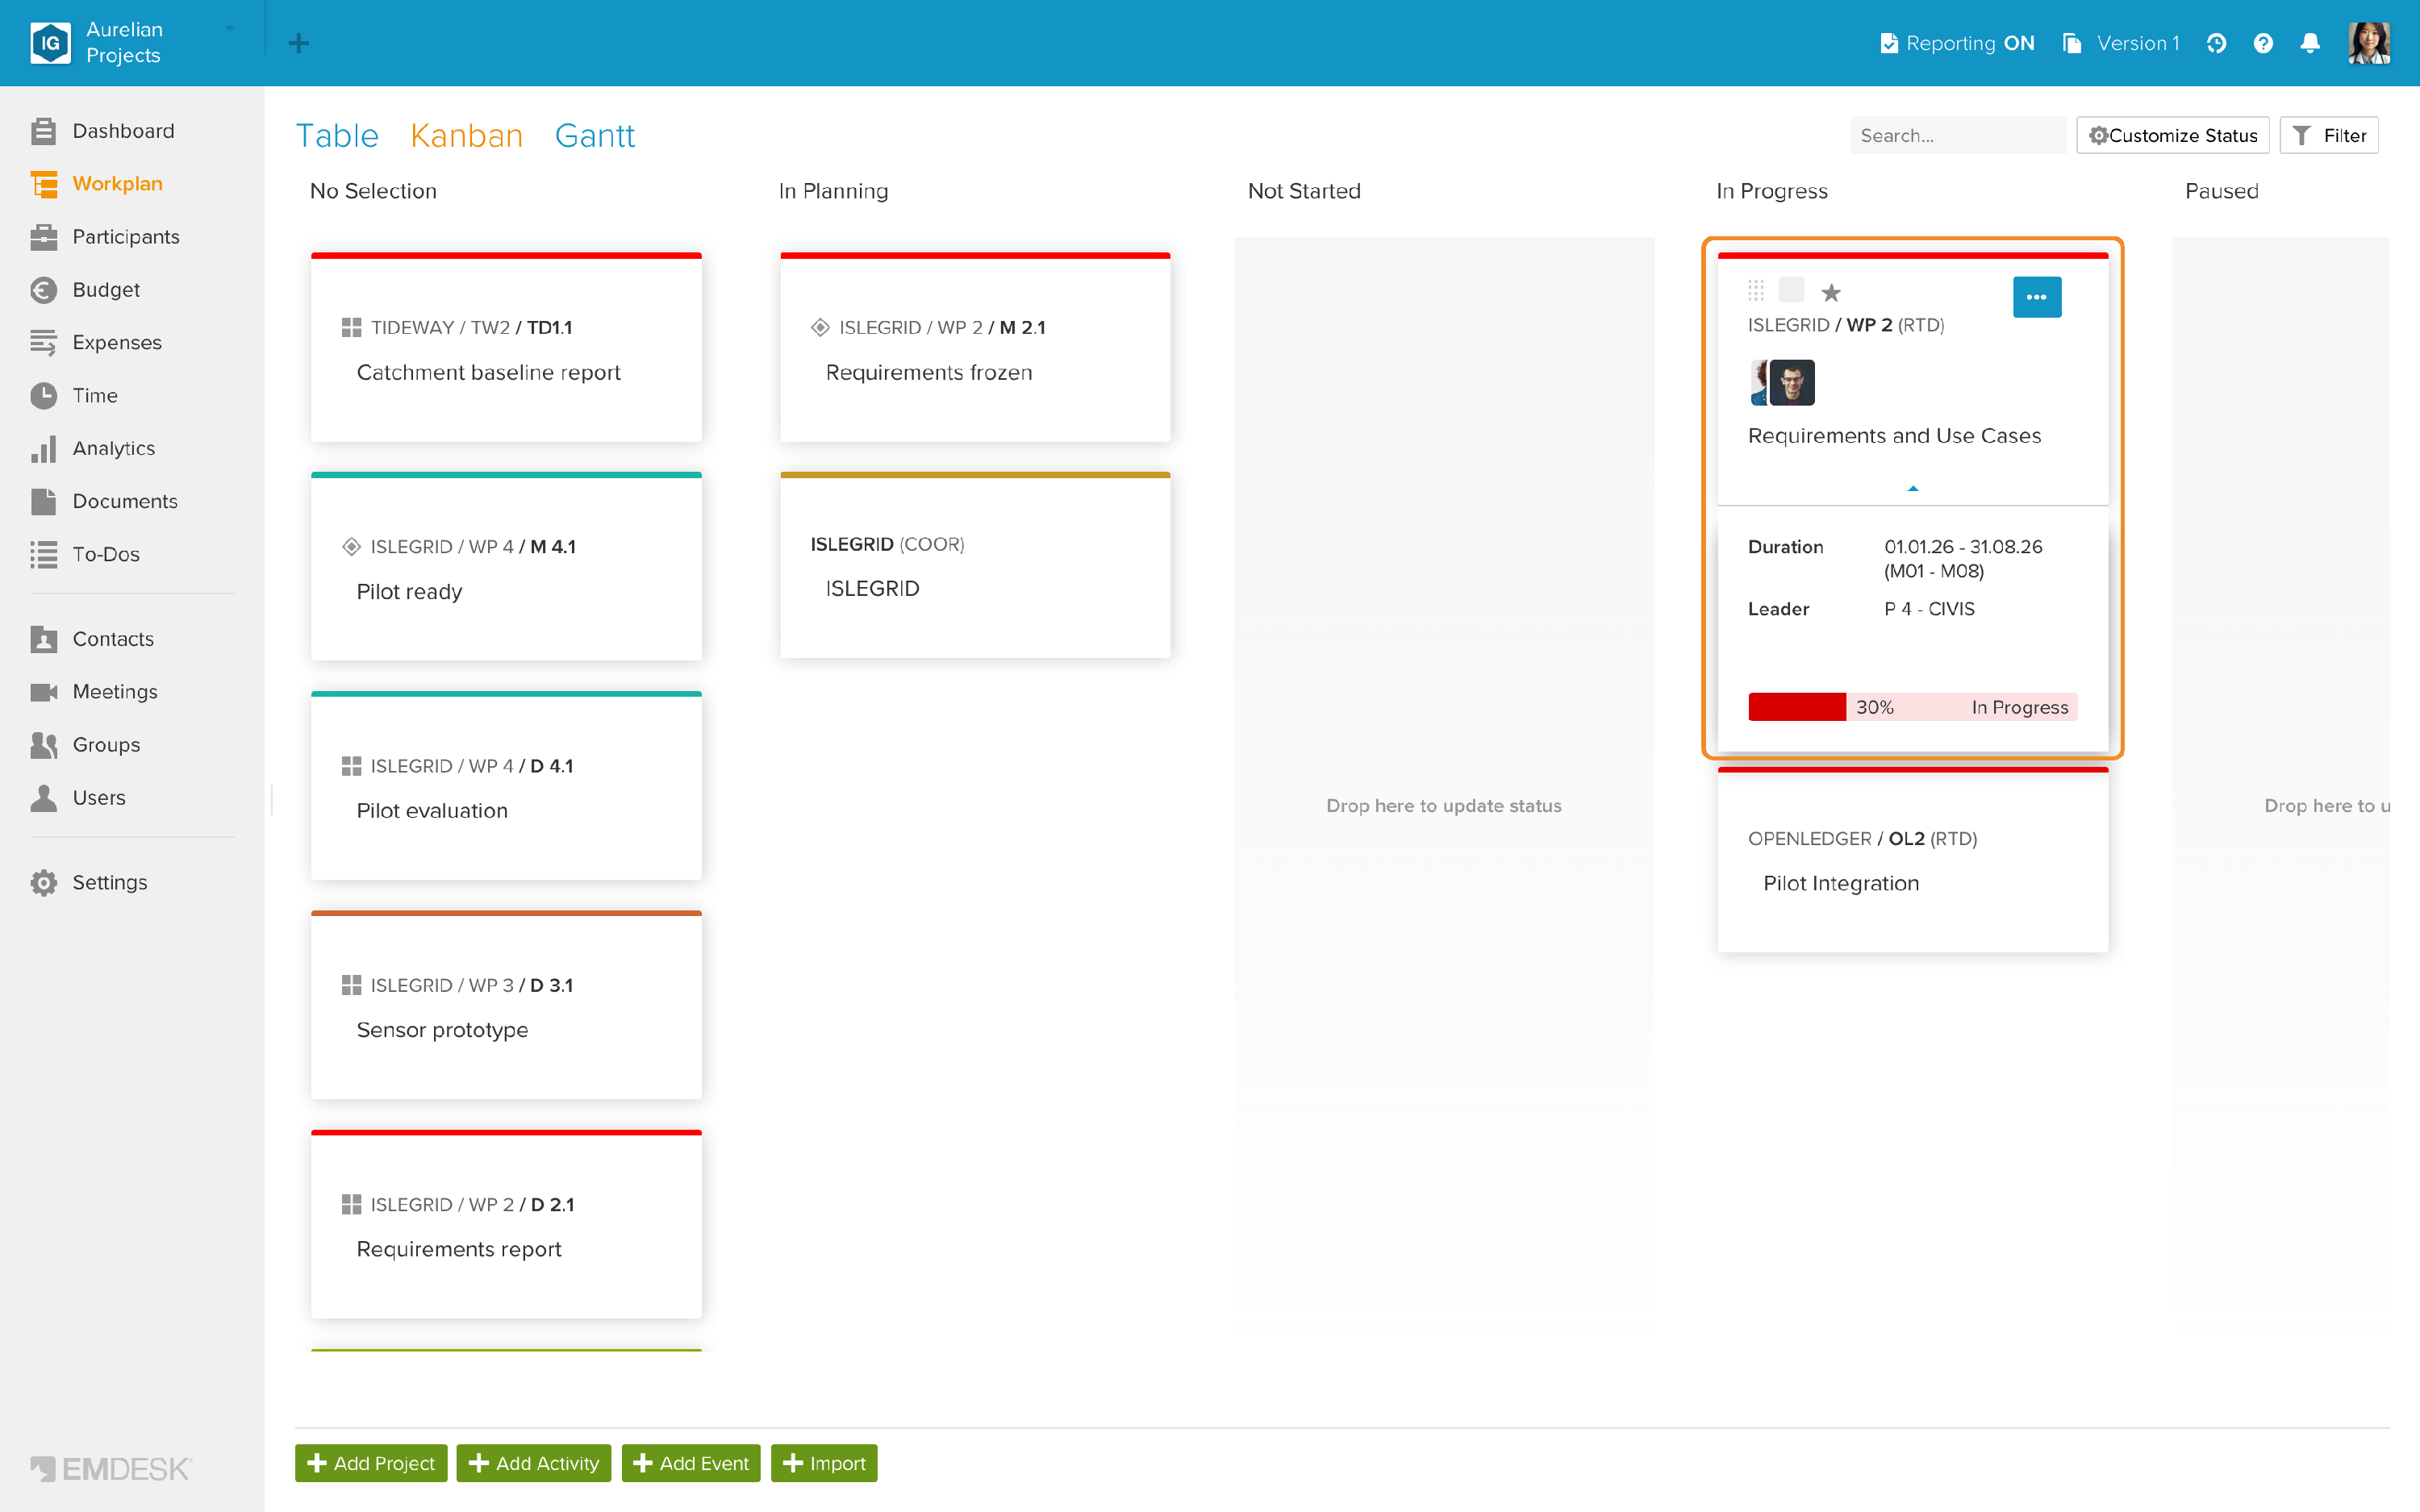Viewport: 2420px width, 1512px height.
Task: Click the drag handle on WP 2 card
Action: [x=1756, y=291]
